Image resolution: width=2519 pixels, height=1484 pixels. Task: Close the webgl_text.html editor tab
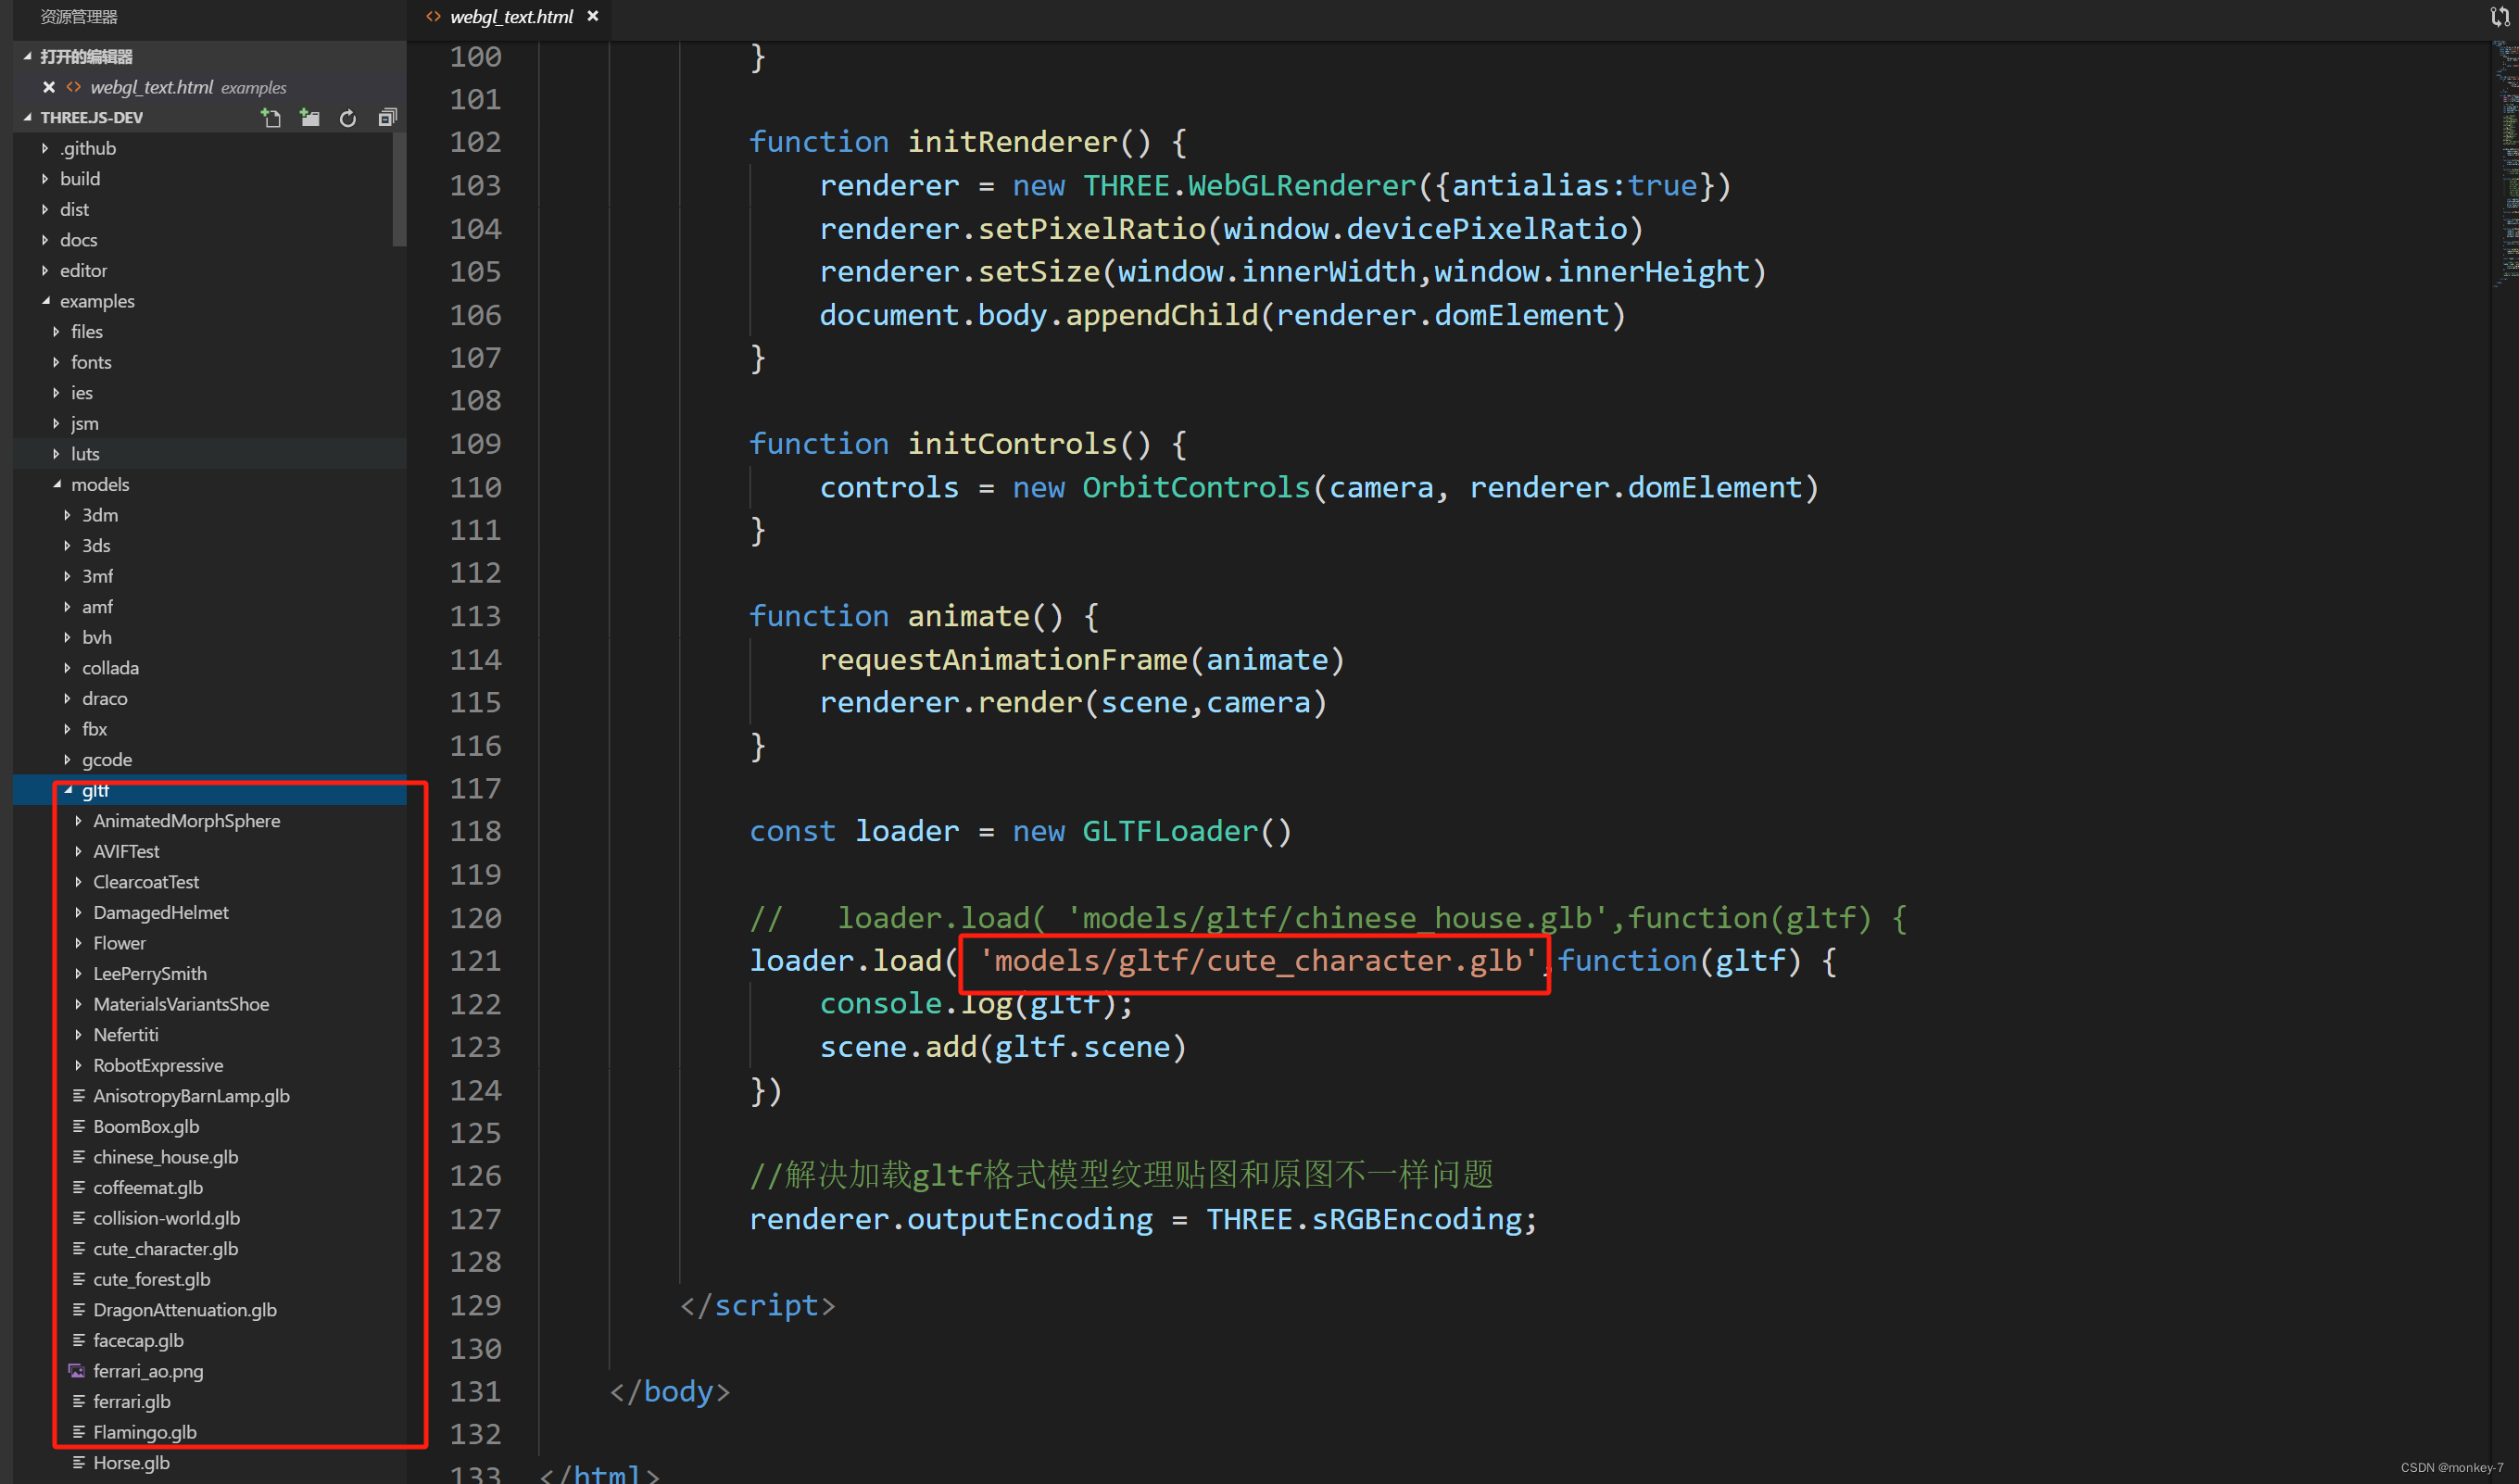click(x=593, y=16)
